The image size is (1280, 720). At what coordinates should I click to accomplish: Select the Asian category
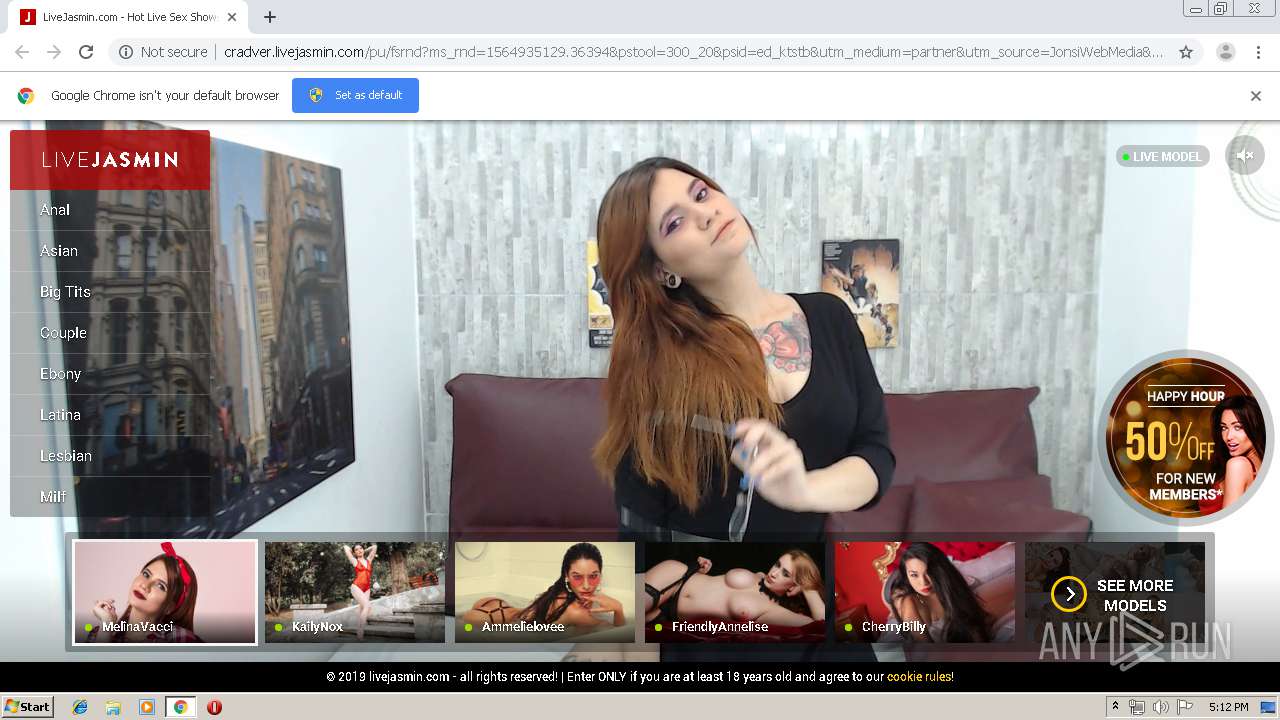[110, 251]
